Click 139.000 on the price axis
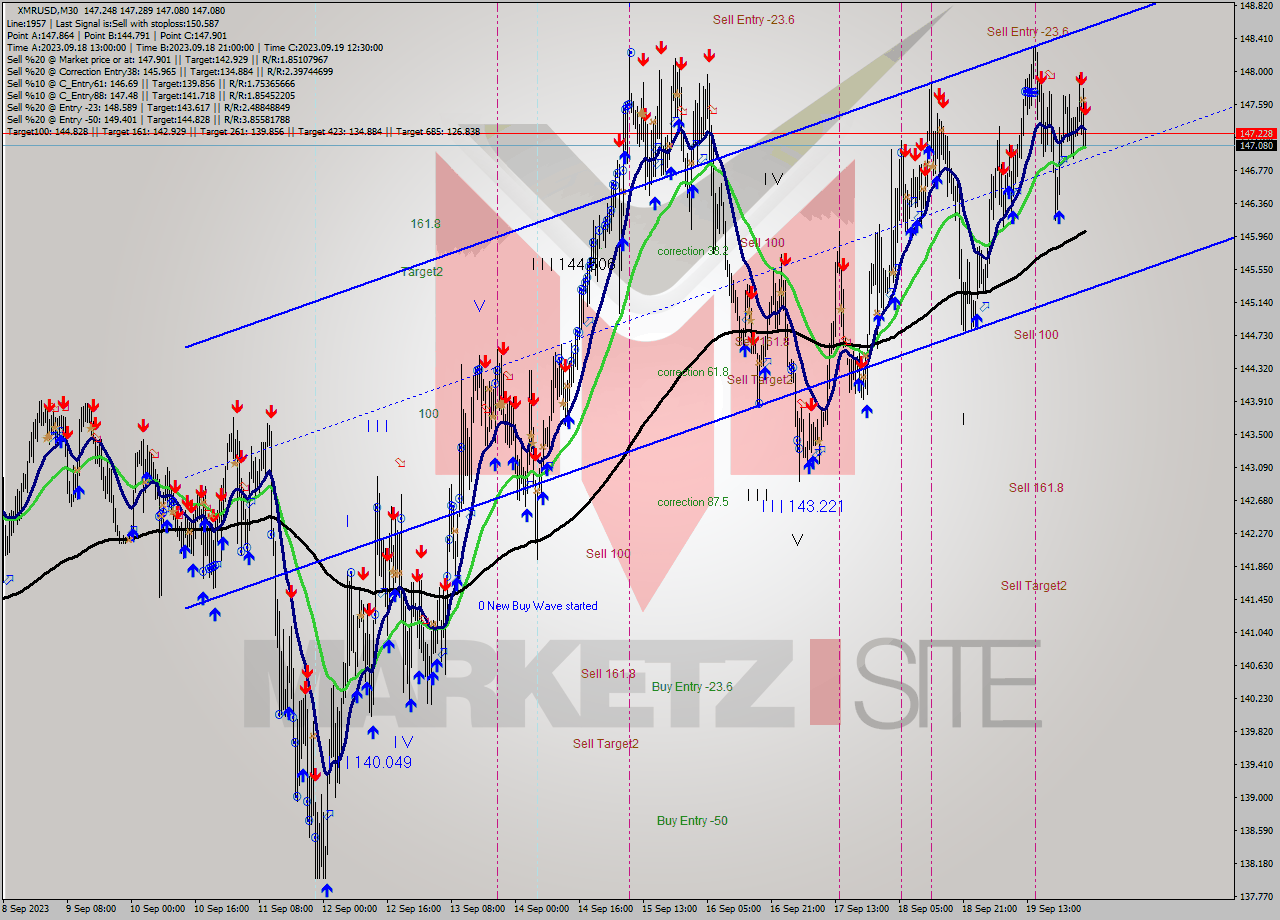 click(x=1254, y=798)
